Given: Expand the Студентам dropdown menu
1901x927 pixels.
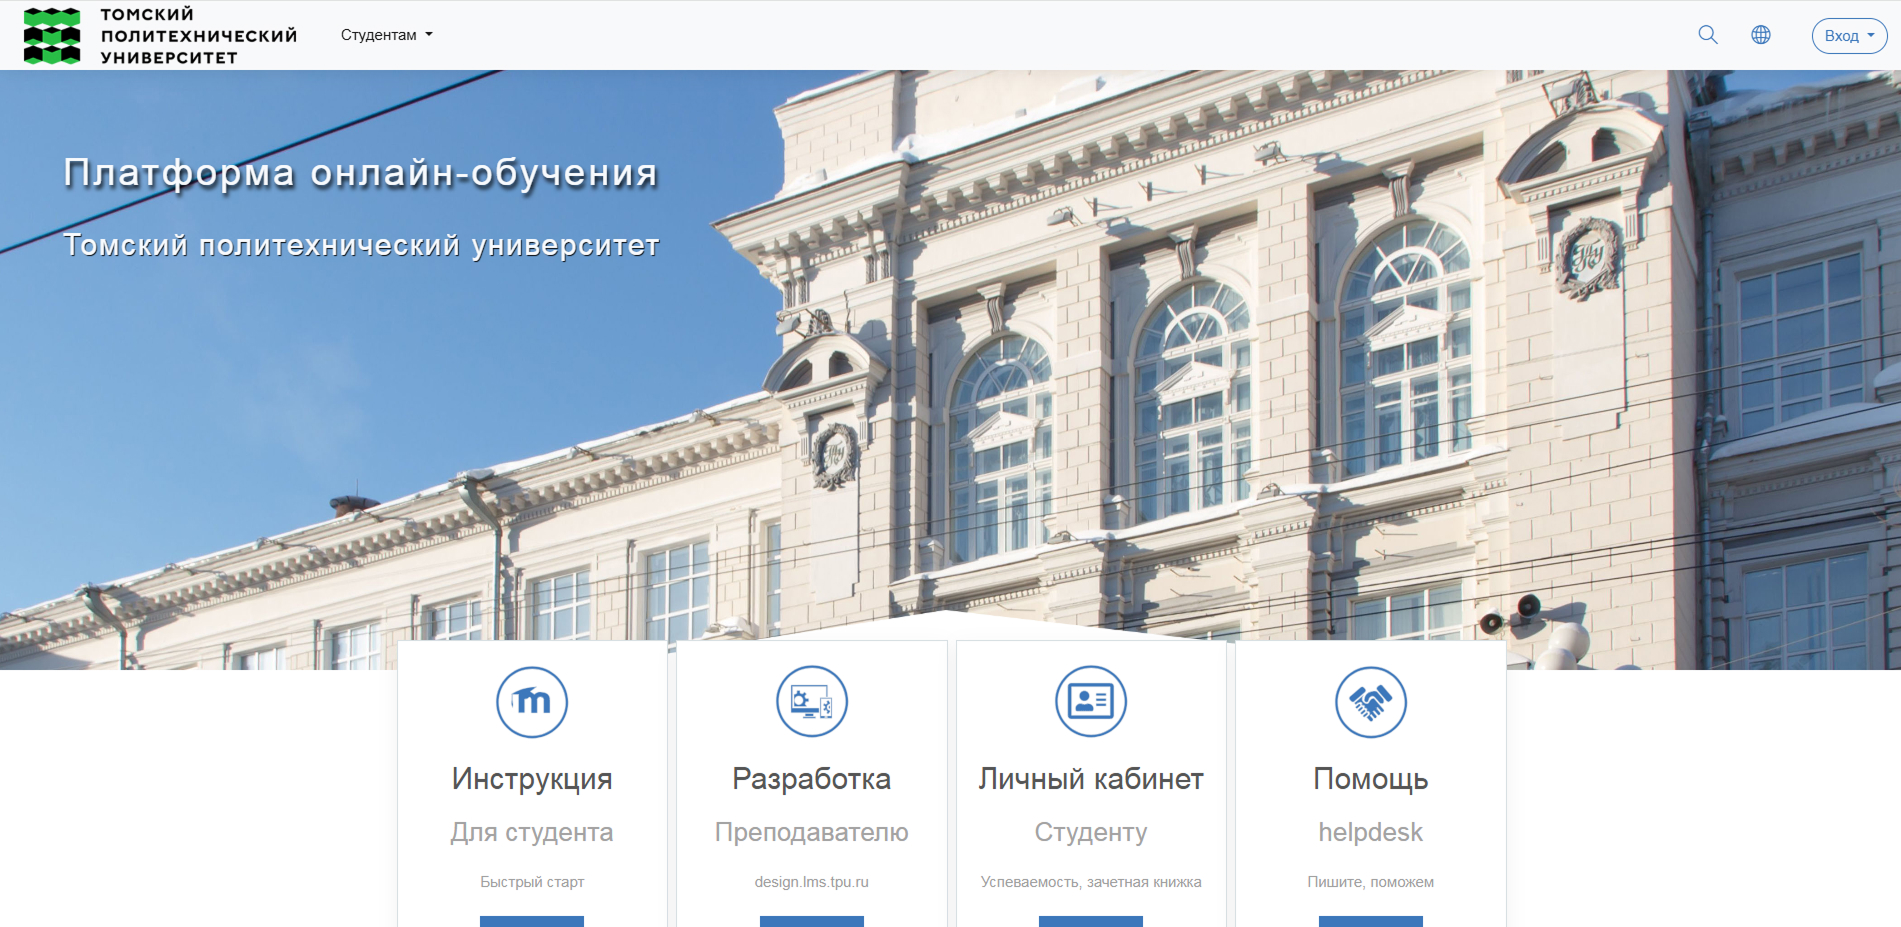Looking at the screenshot, I should [x=387, y=35].
